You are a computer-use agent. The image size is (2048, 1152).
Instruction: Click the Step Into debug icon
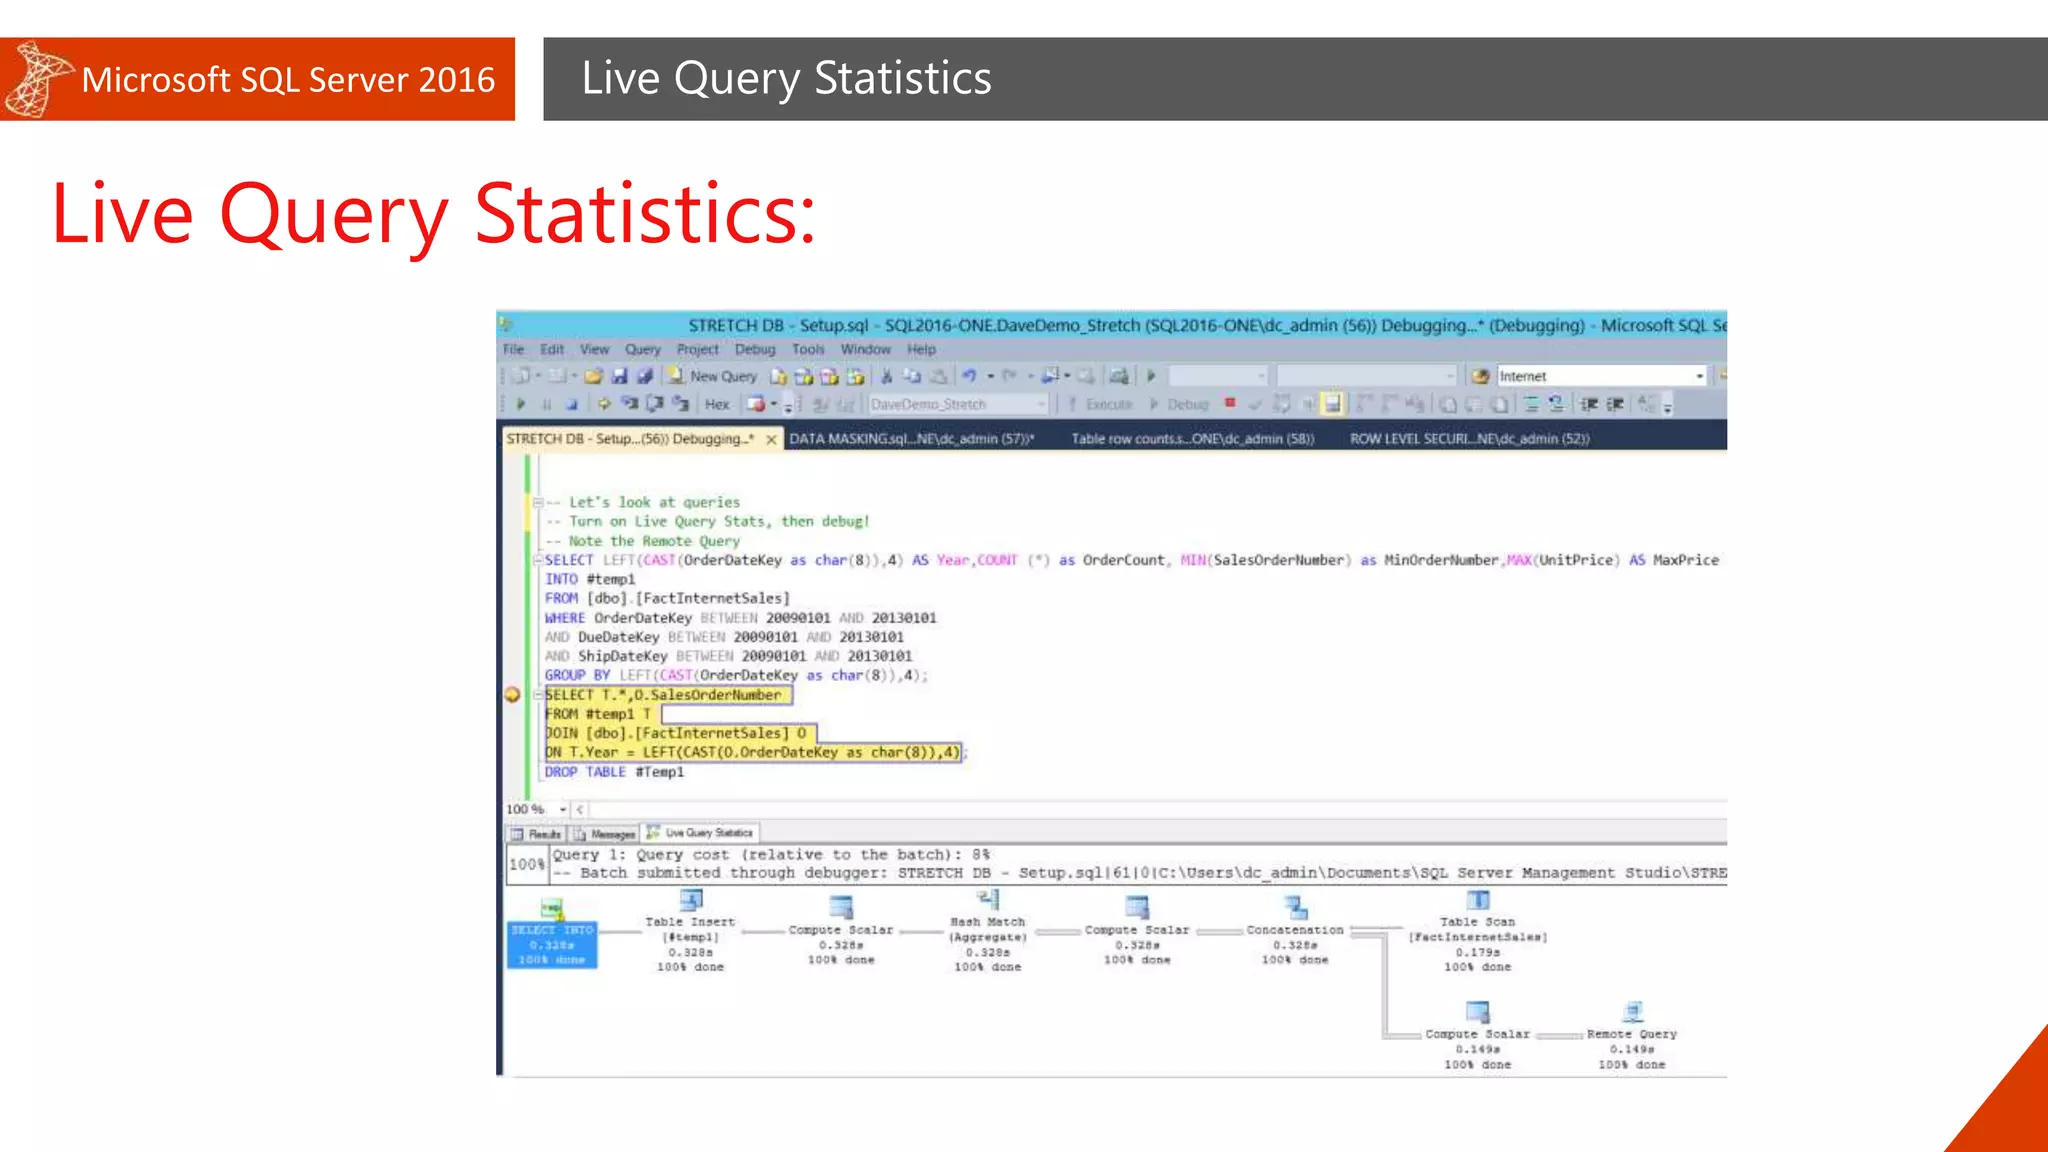[629, 404]
